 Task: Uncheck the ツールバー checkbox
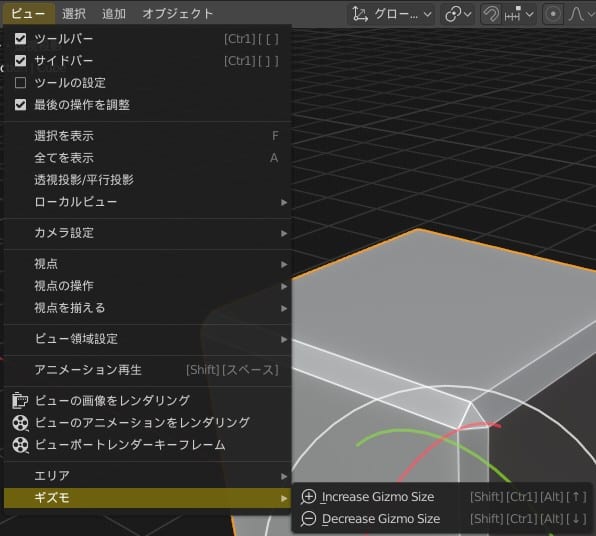[x=20, y=38]
